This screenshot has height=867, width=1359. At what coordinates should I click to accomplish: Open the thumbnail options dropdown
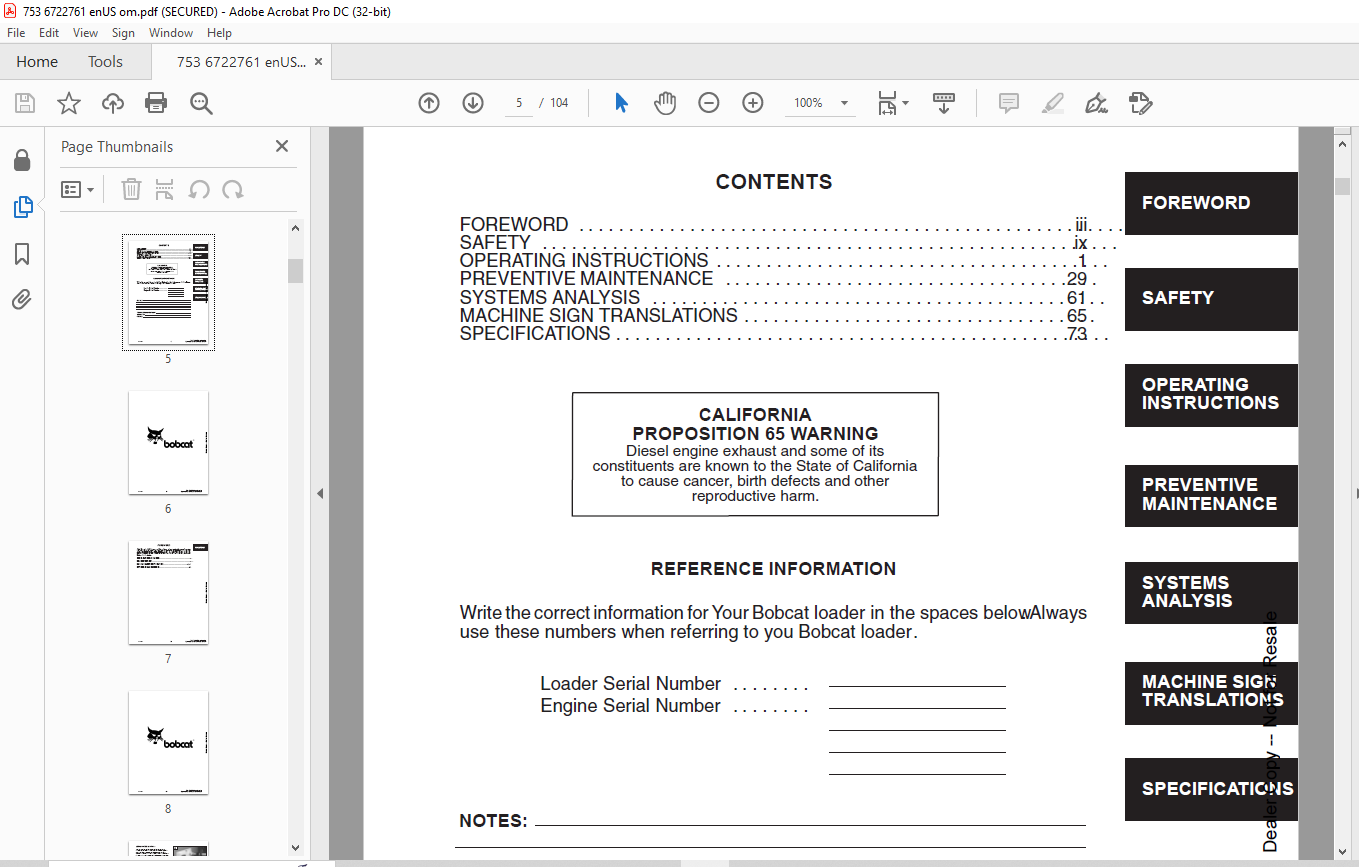[x=77, y=189]
